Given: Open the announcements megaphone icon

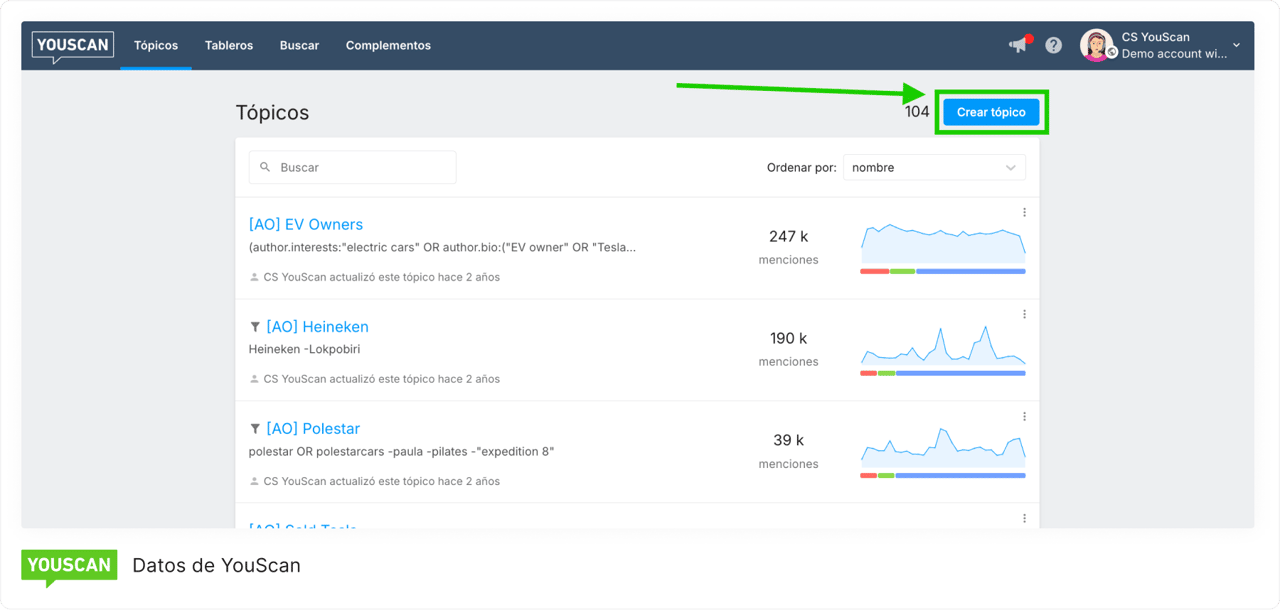Looking at the screenshot, I should pos(1018,45).
